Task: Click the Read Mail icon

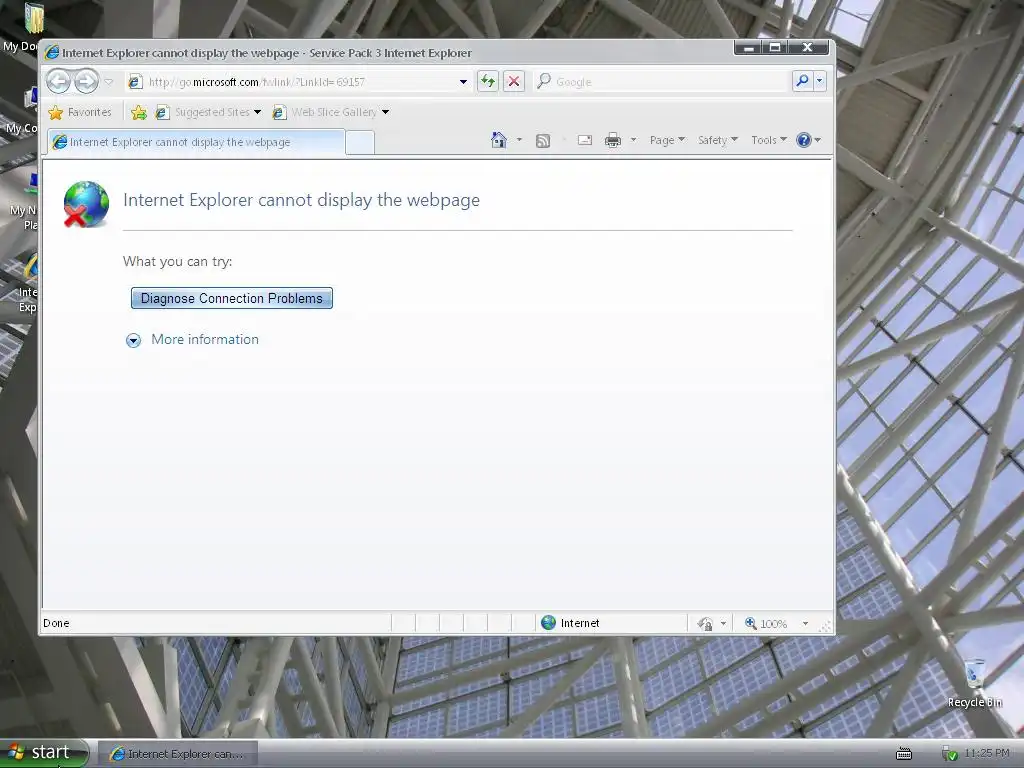Action: click(x=584, y=140)
